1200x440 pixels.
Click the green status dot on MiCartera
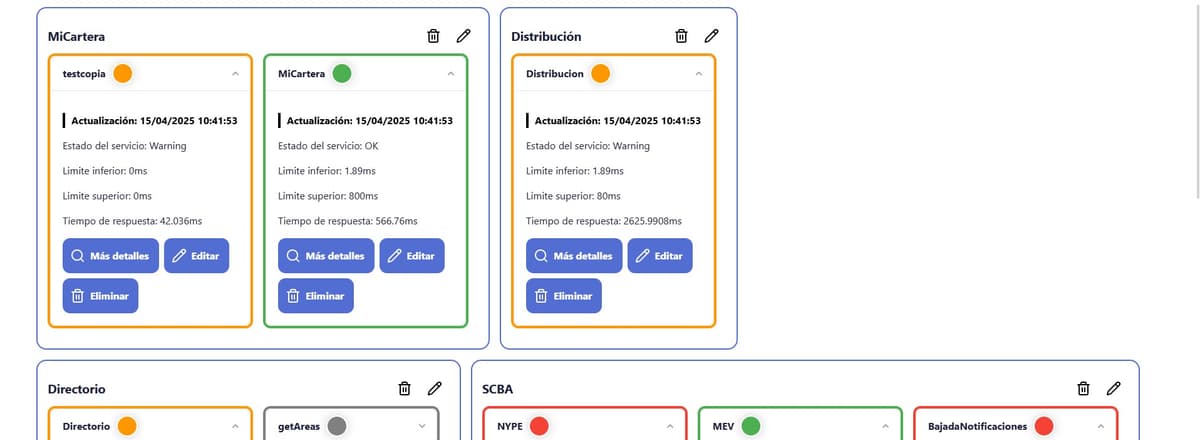pyautogui.click(x=341, y=73)
